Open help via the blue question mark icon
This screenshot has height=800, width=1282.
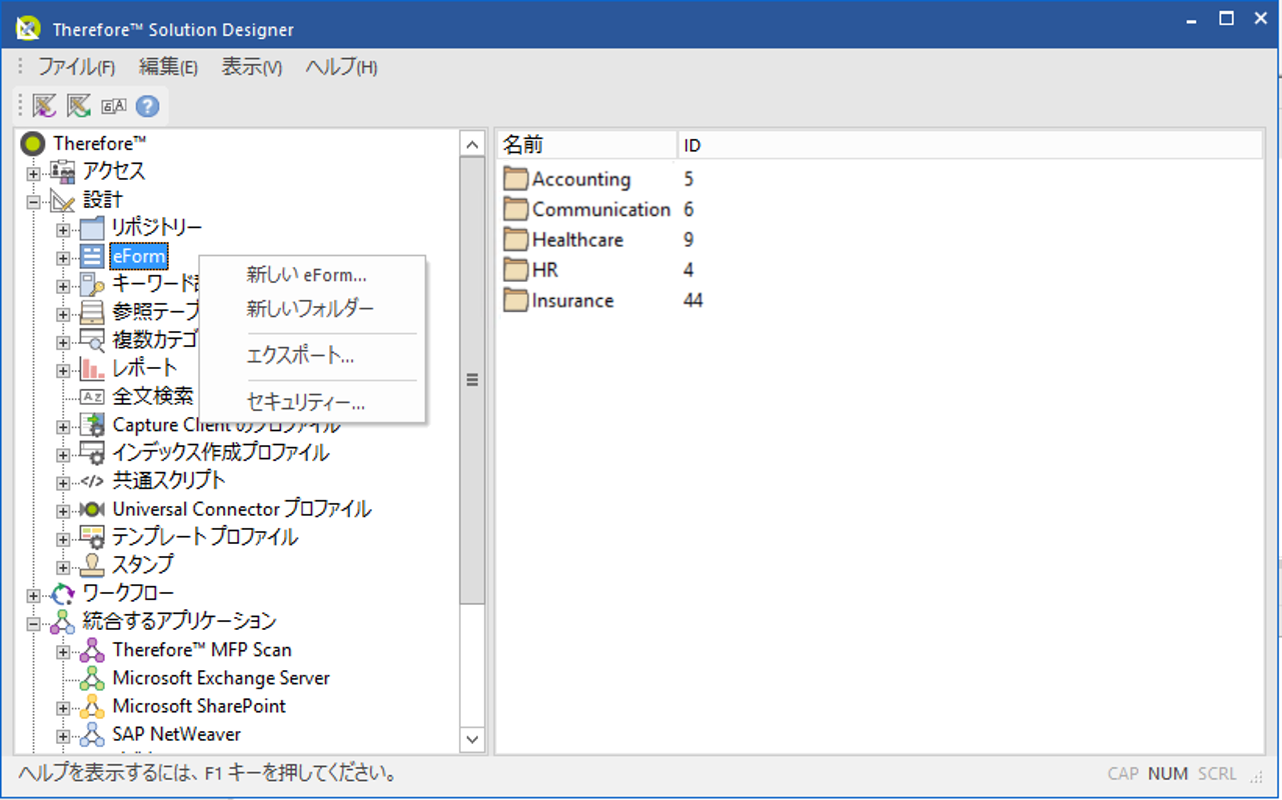(x=148, y=106)
